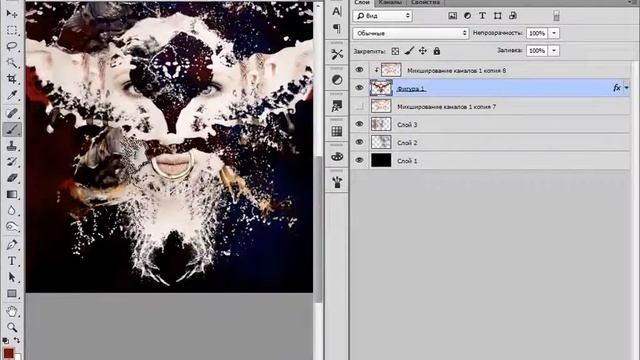Open the opacity slider dropdown arrow
This screenshot has height=360, width=640.
pos(554,33)
